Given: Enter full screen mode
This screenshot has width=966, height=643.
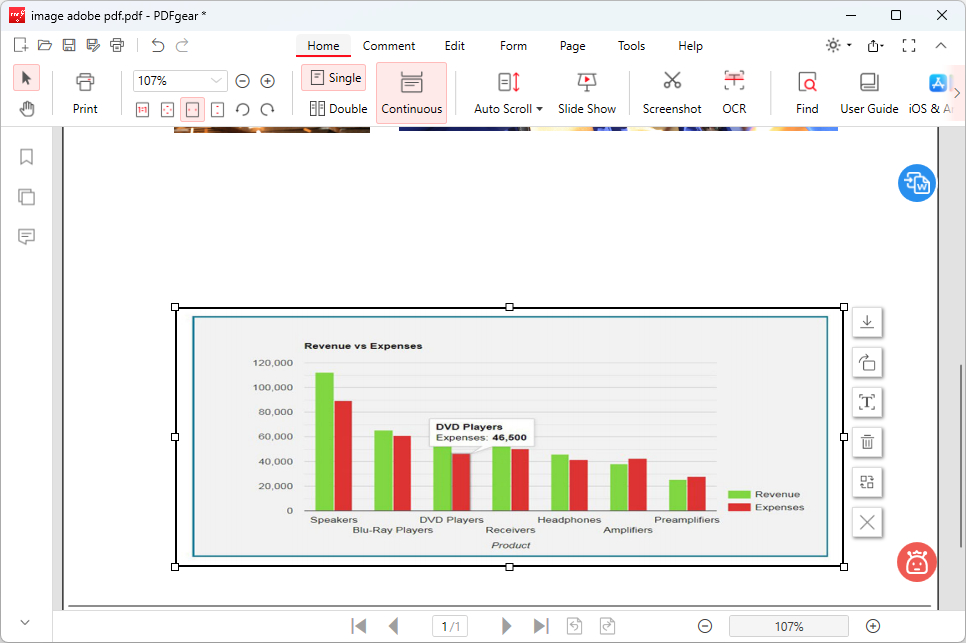Looking at the screenshot, I should pyautogui.click(x=909, y=46).
